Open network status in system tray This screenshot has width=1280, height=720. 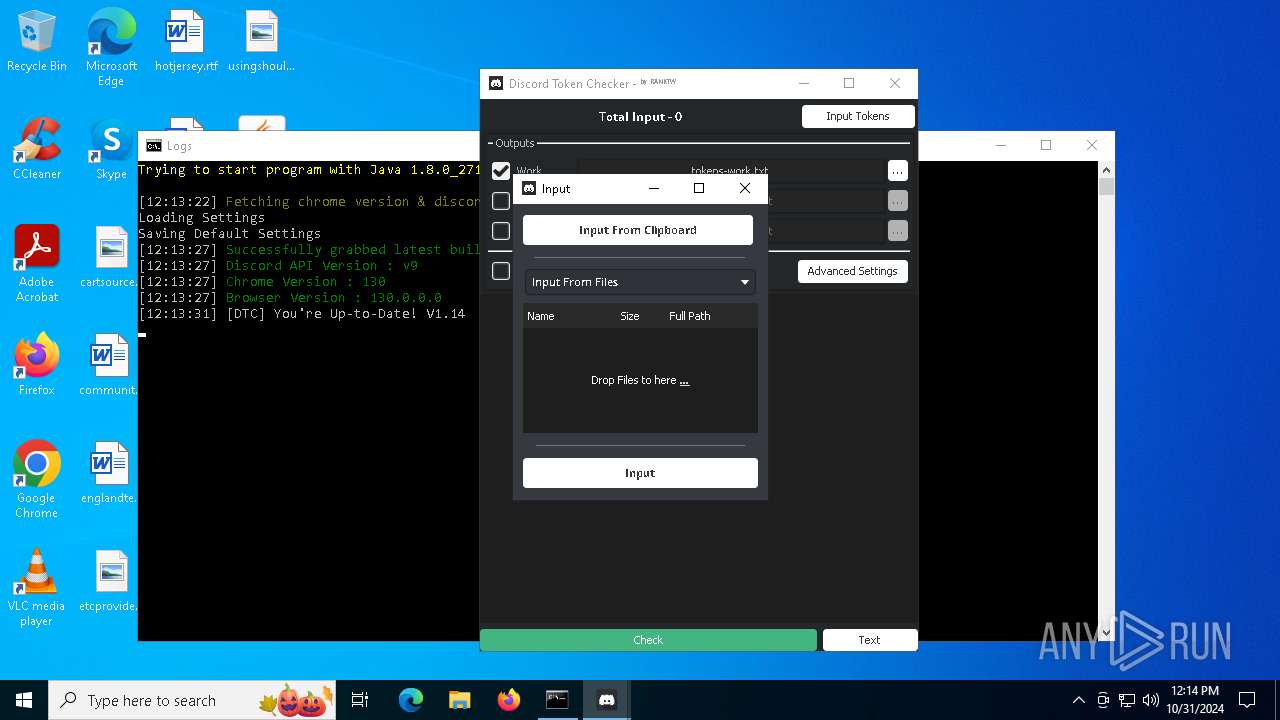coord(1127,700)
